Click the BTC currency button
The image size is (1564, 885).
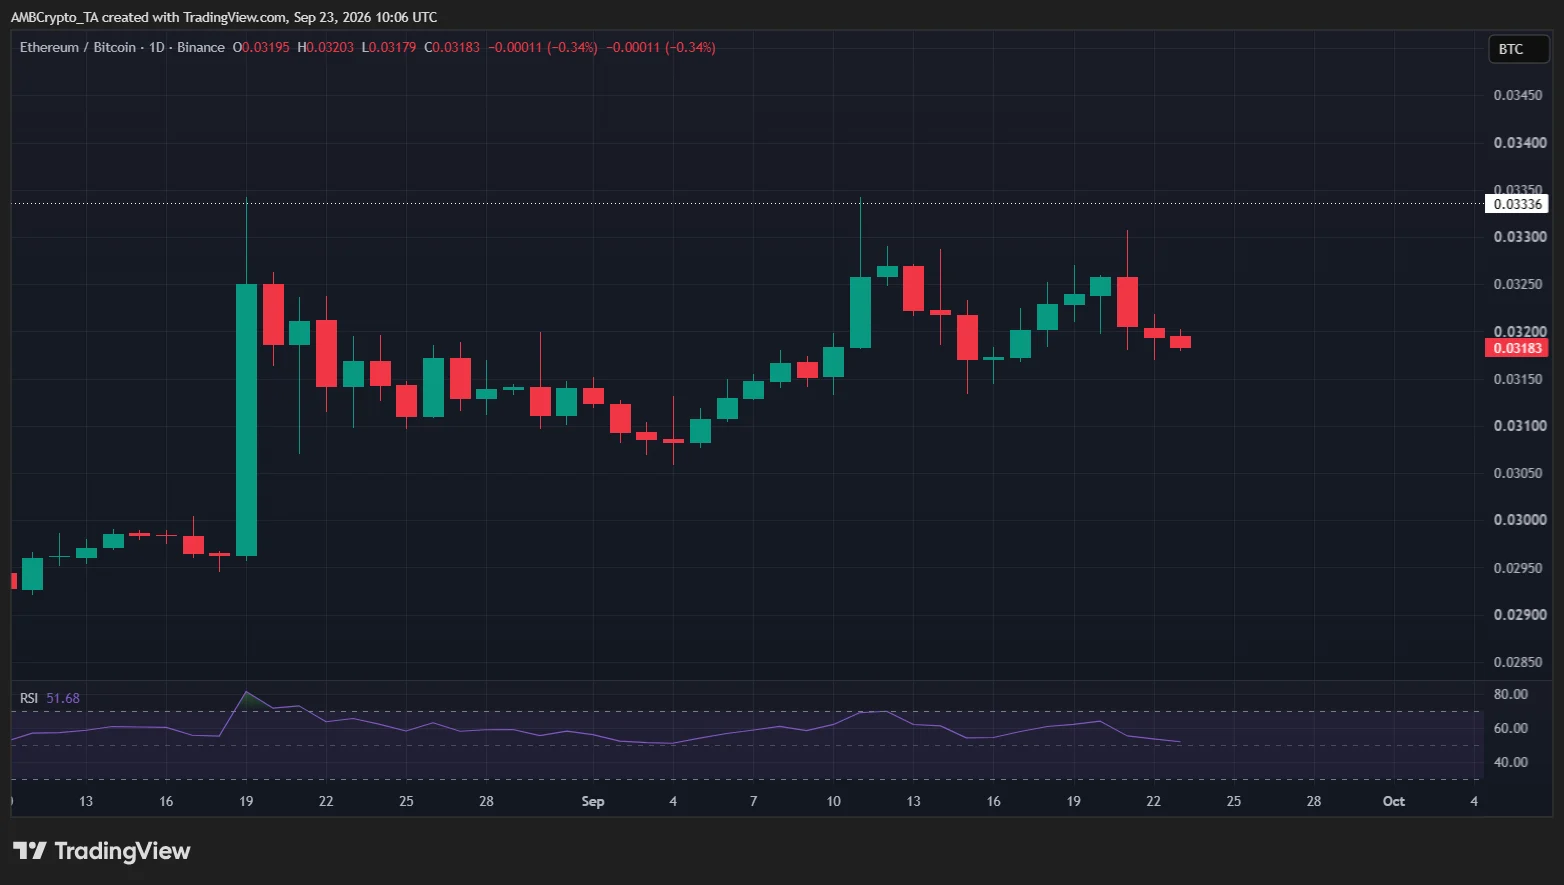(x=1518, y=48)
